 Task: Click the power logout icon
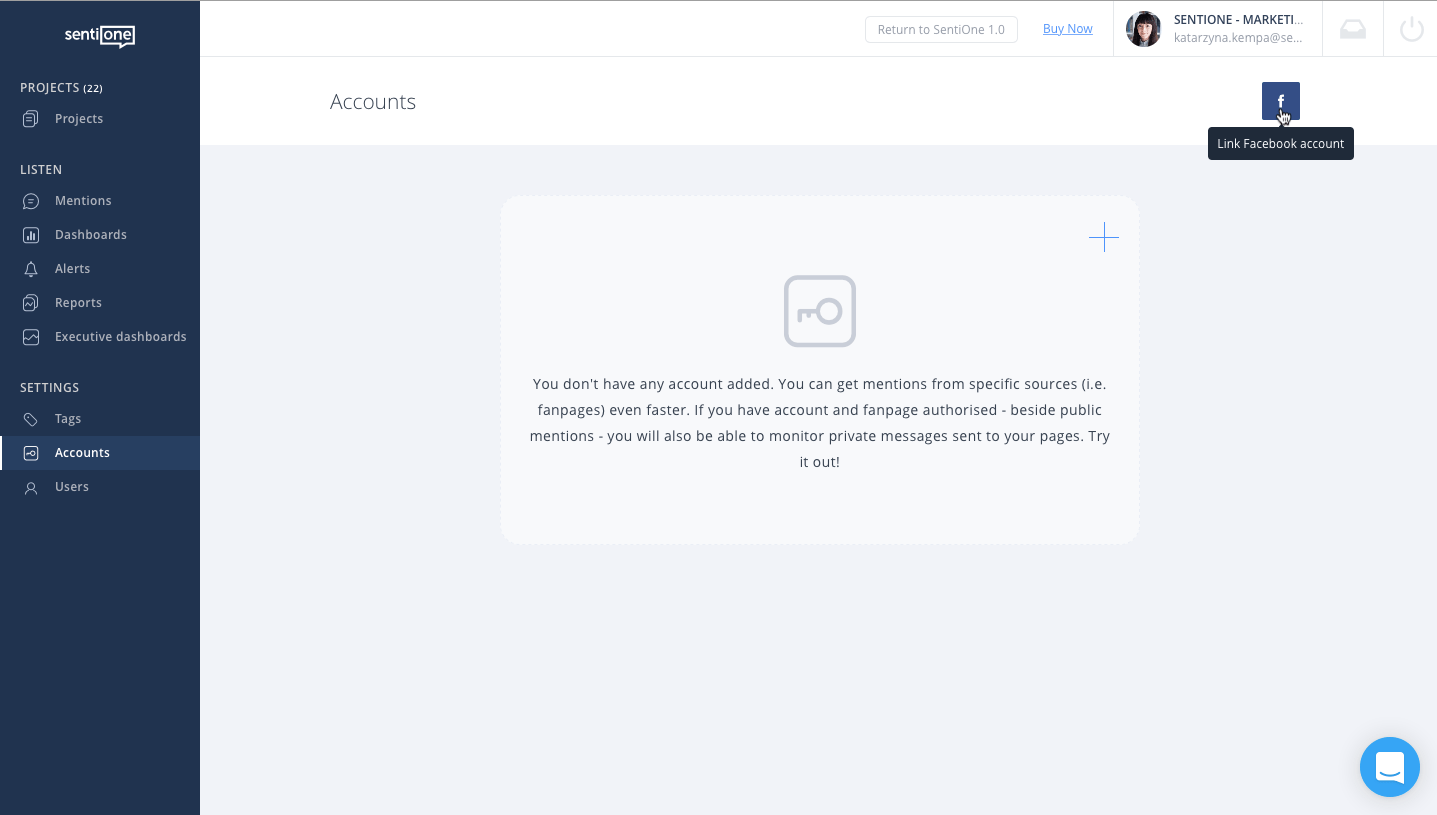click(x=1411, y=29)
